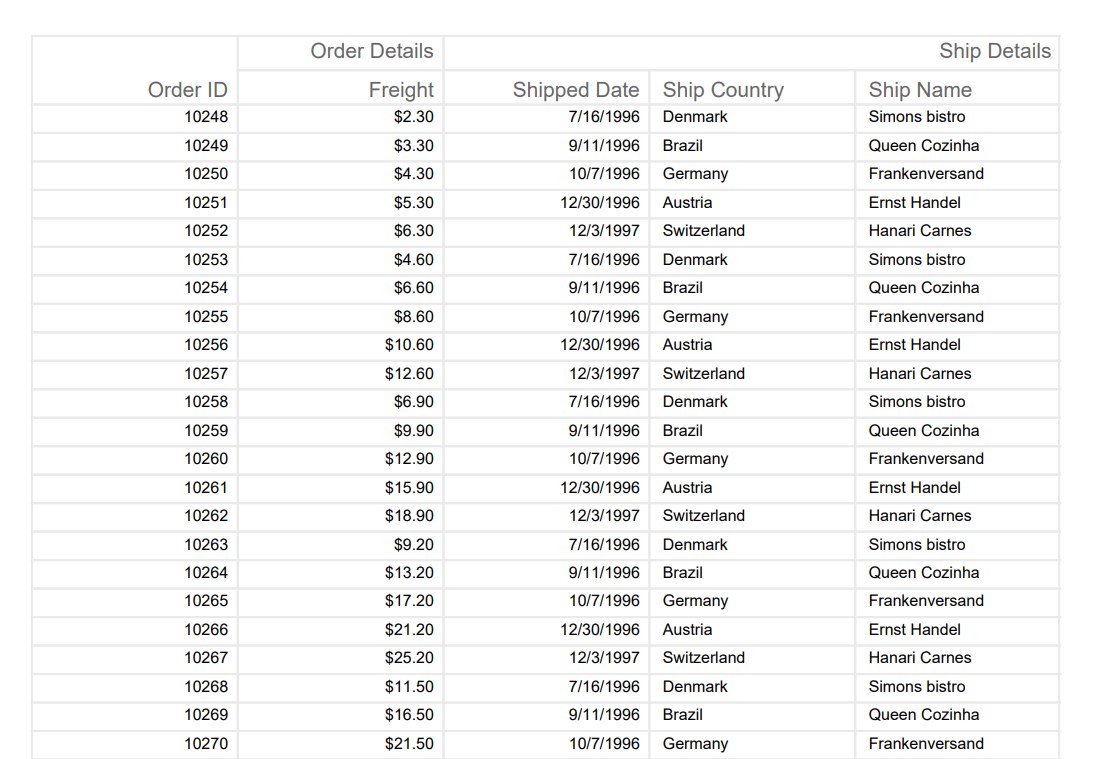Click the Order ID column header

188,90
